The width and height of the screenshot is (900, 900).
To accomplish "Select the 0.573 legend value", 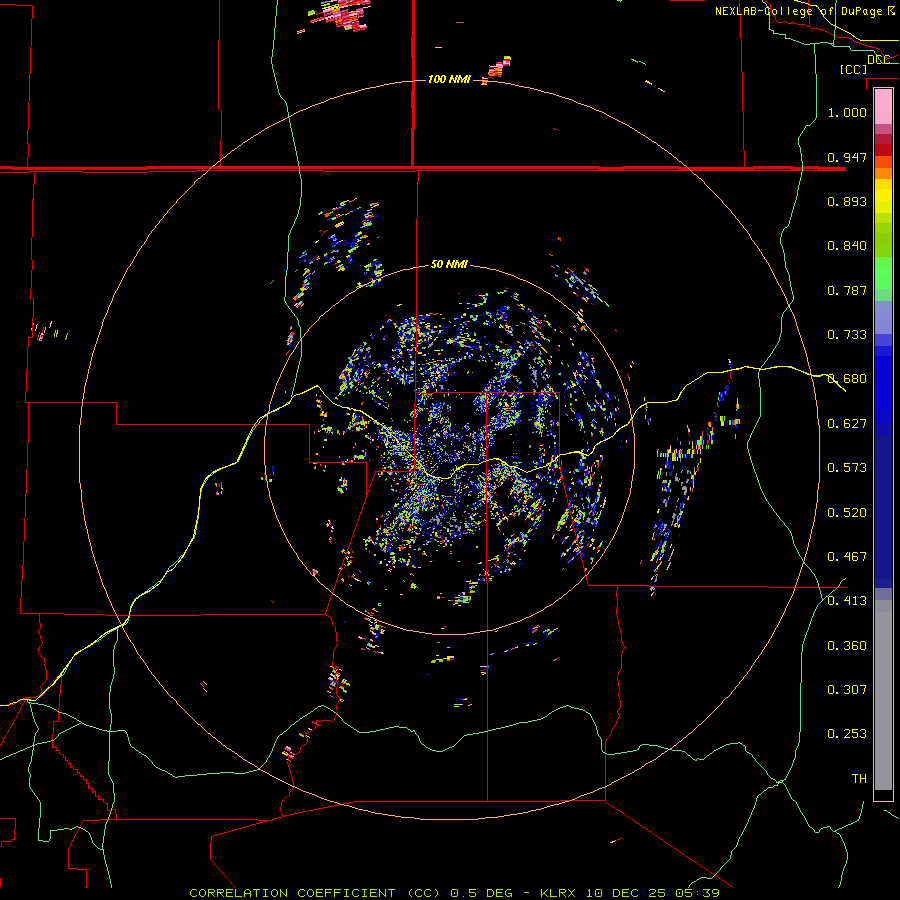I will 847,468.
